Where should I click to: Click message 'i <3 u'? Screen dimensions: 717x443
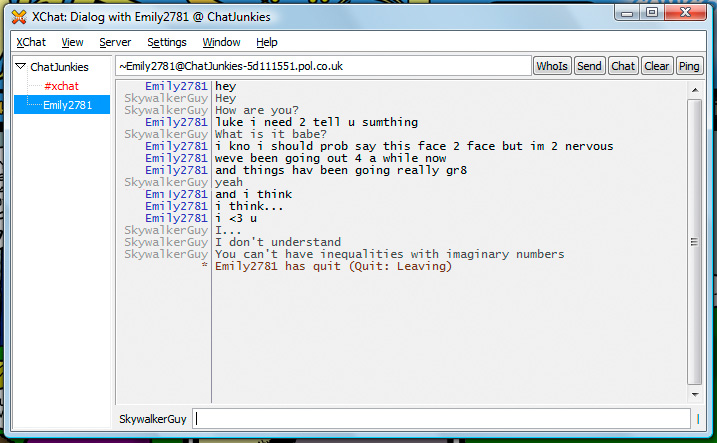[x=236, y=218]
